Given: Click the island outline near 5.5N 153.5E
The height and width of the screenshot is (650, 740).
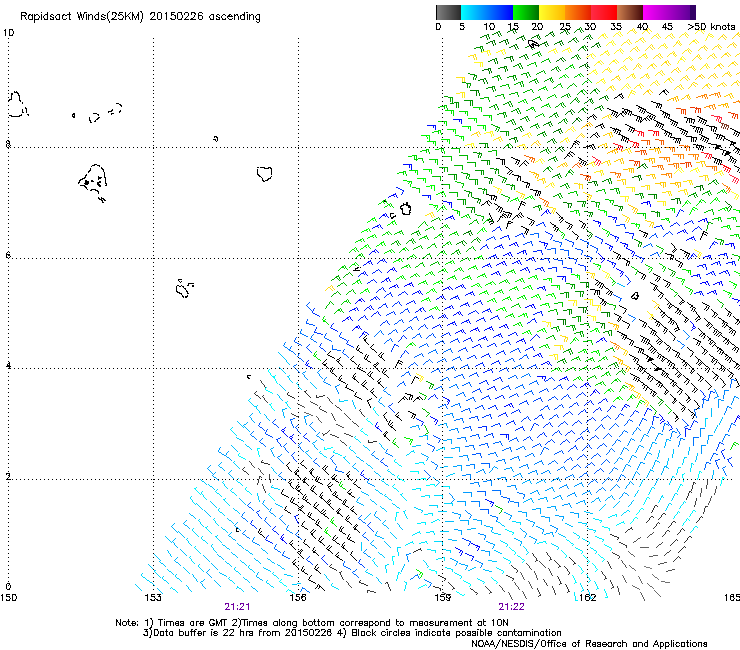Looking at the screenshot, I should (184, 288).
